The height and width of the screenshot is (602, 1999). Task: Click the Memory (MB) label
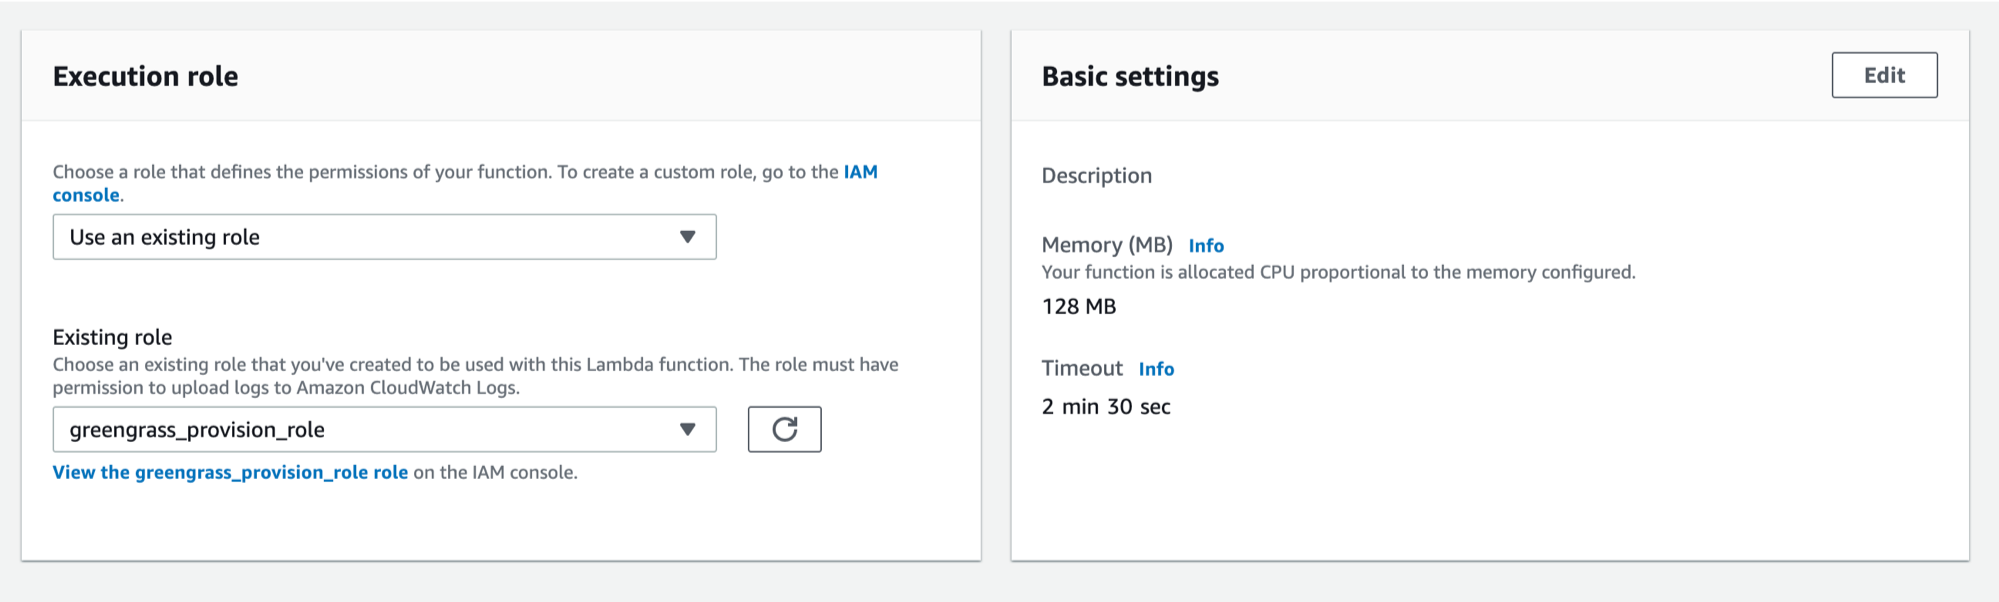[x=1107, y=245]
